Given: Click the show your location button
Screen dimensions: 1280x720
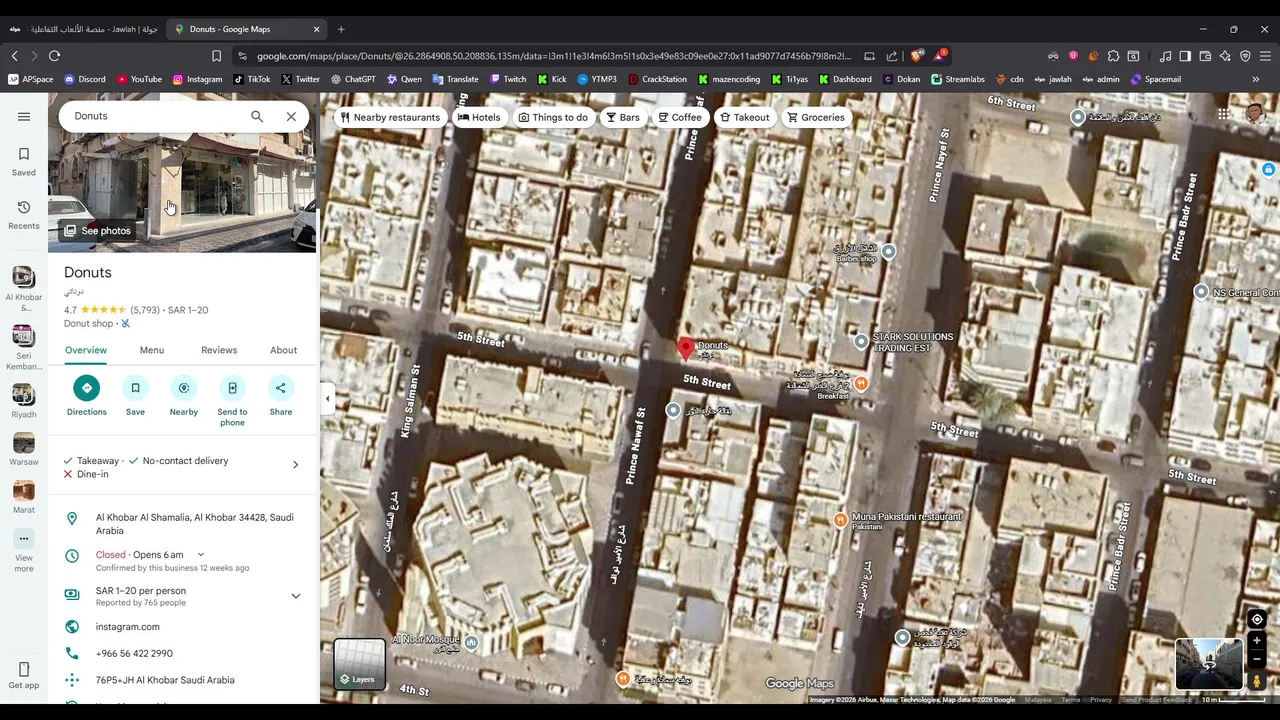Looking at the screenshot, I should pos(1257,620).
